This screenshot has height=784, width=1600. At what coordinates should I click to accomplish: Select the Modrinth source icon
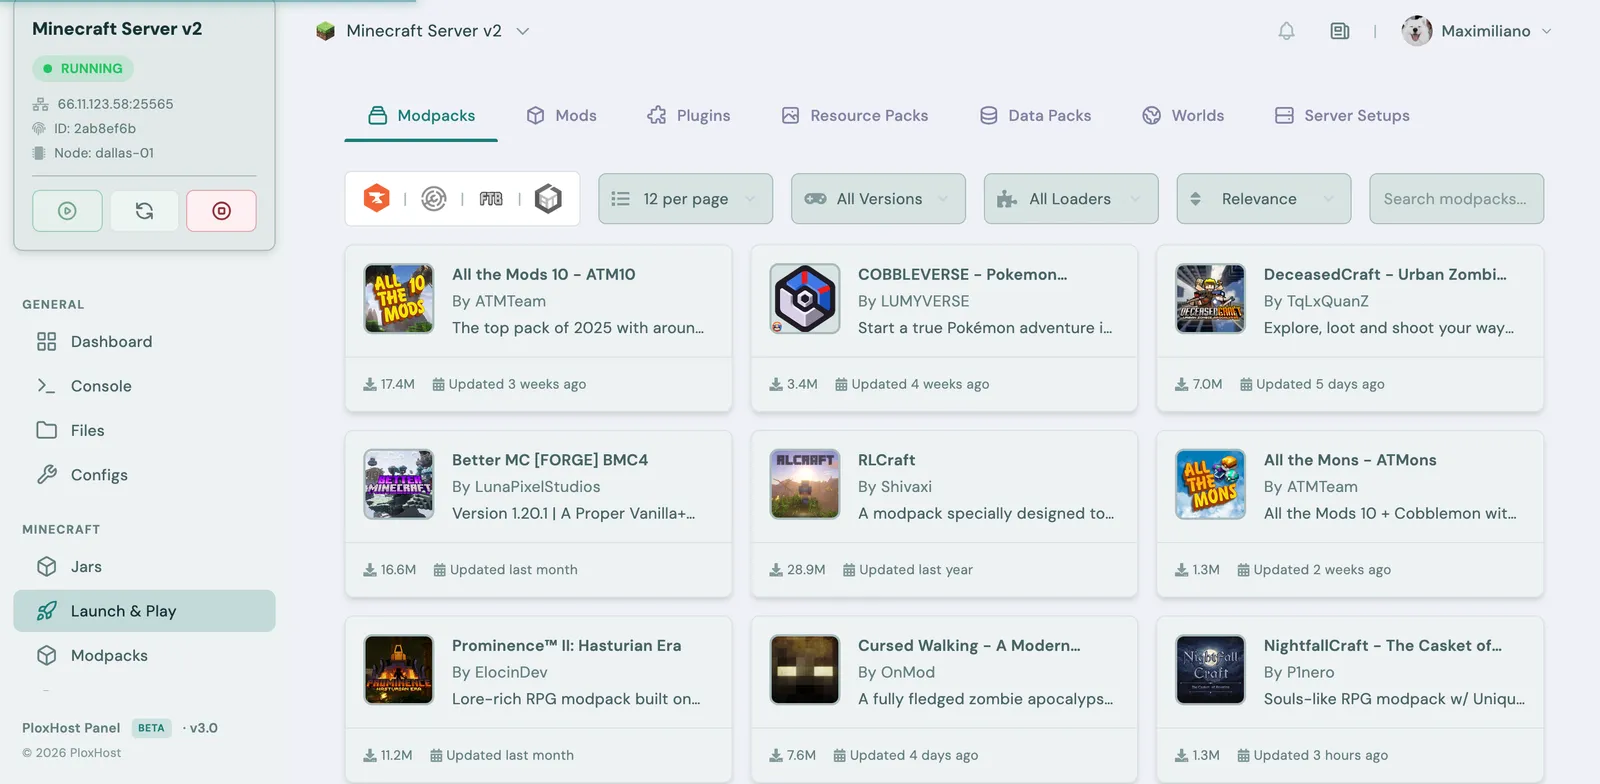[434, 199]
